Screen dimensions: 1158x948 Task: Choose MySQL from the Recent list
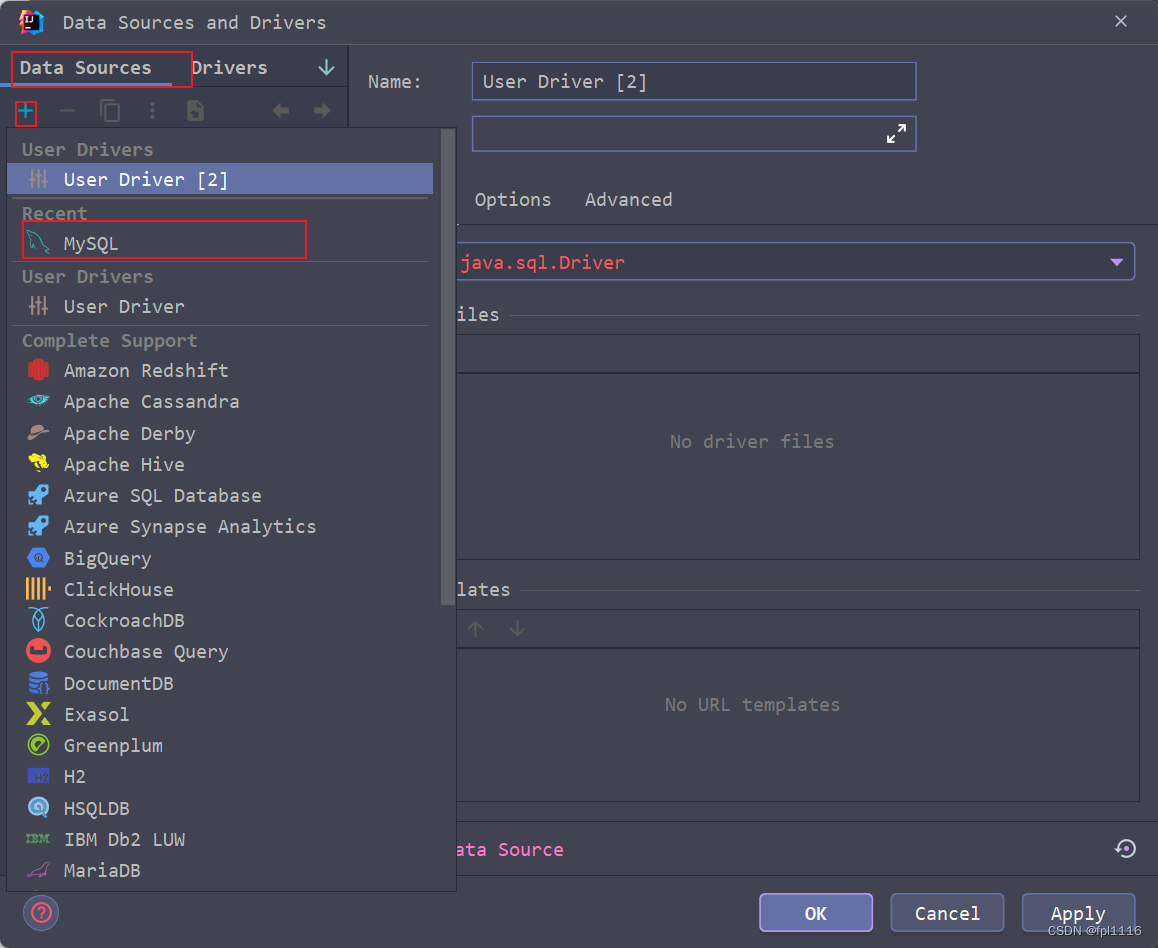[x=220, y=243]
